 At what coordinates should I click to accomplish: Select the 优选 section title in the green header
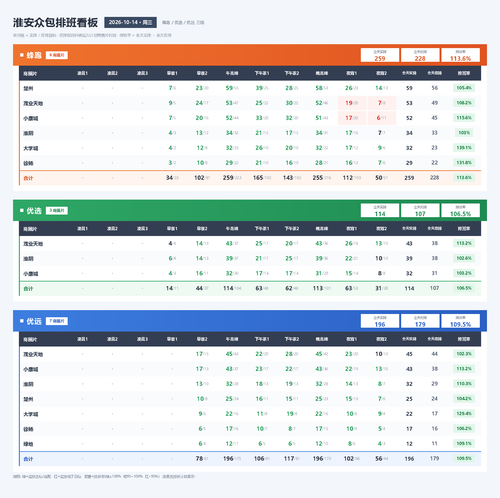coord(34,211)
